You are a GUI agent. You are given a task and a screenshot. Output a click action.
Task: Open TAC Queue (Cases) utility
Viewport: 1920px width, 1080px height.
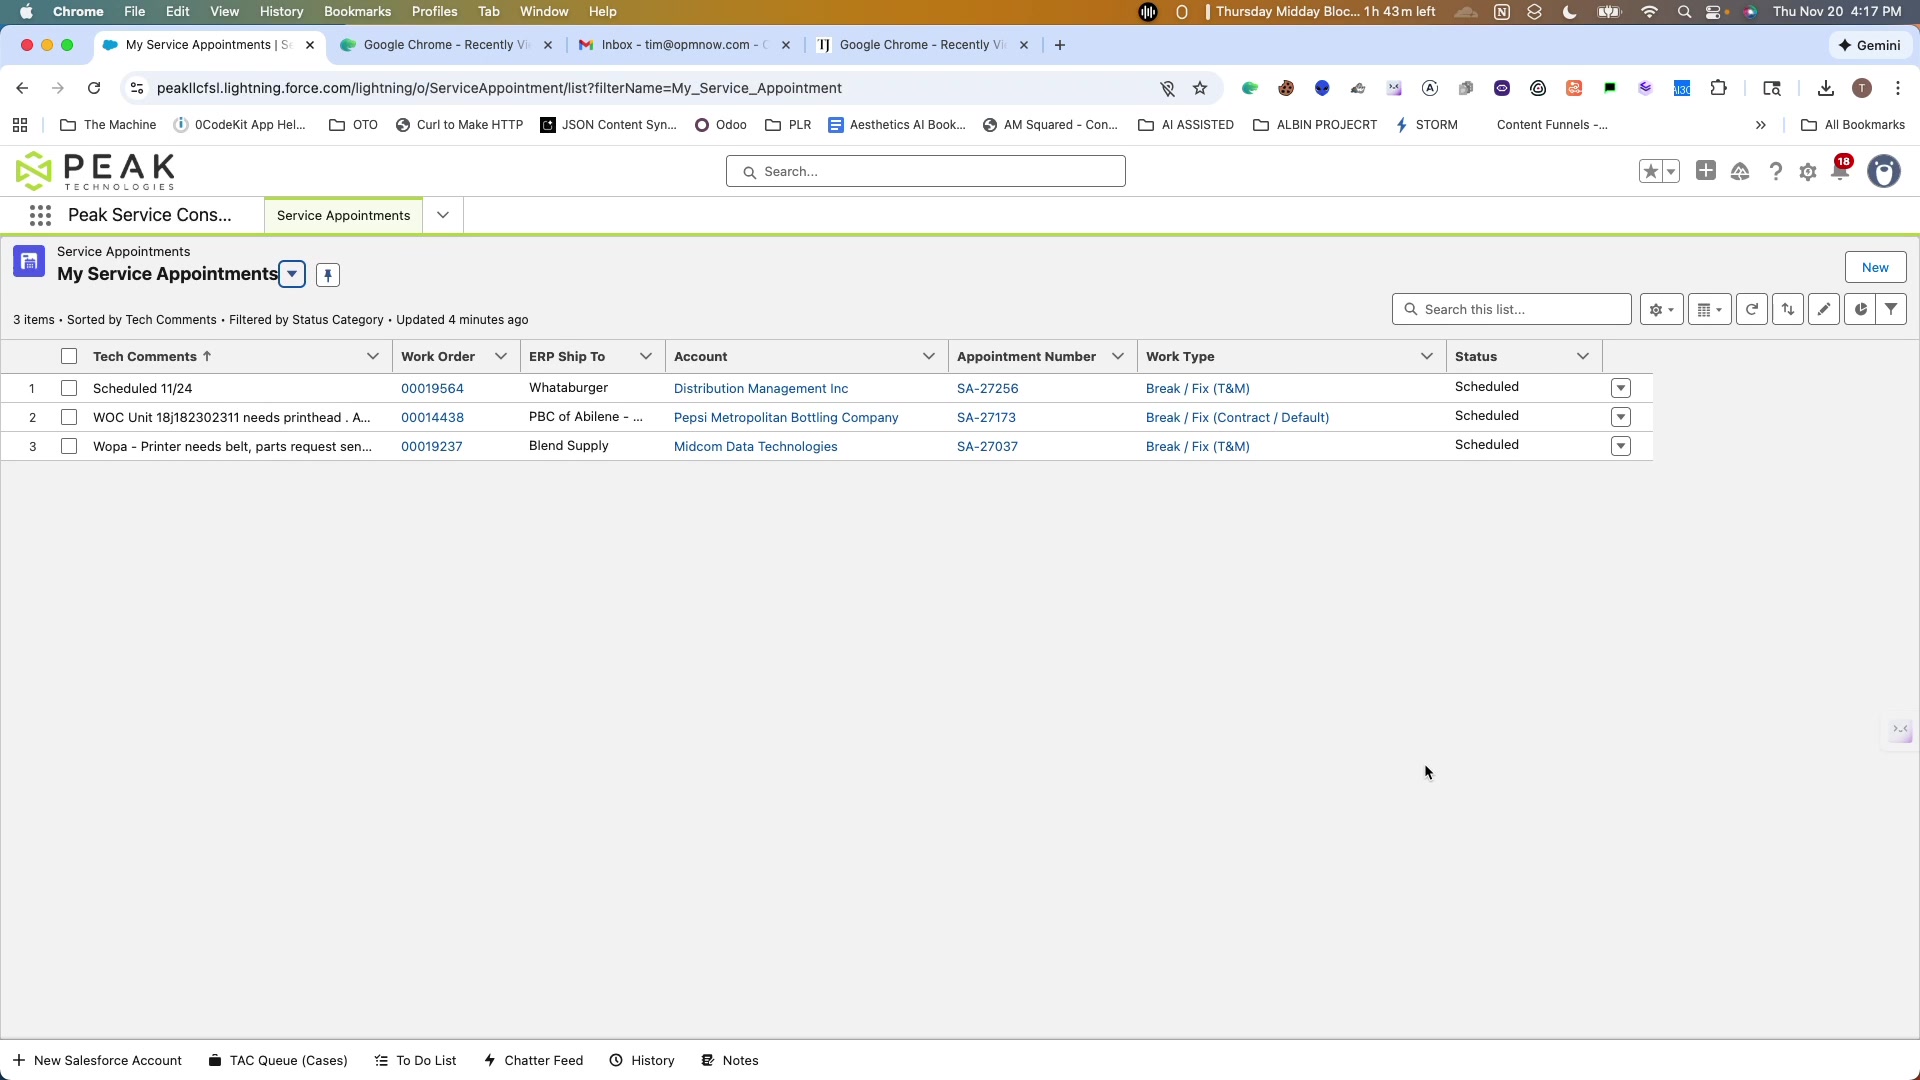(278, 1061)
